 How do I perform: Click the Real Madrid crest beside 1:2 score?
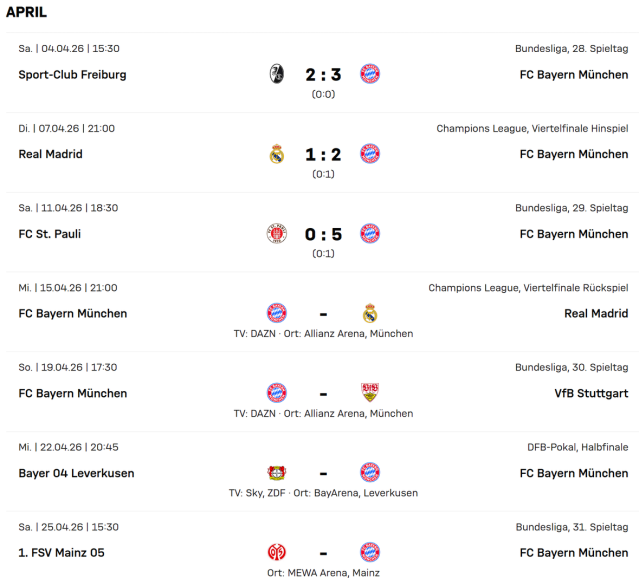277,154
